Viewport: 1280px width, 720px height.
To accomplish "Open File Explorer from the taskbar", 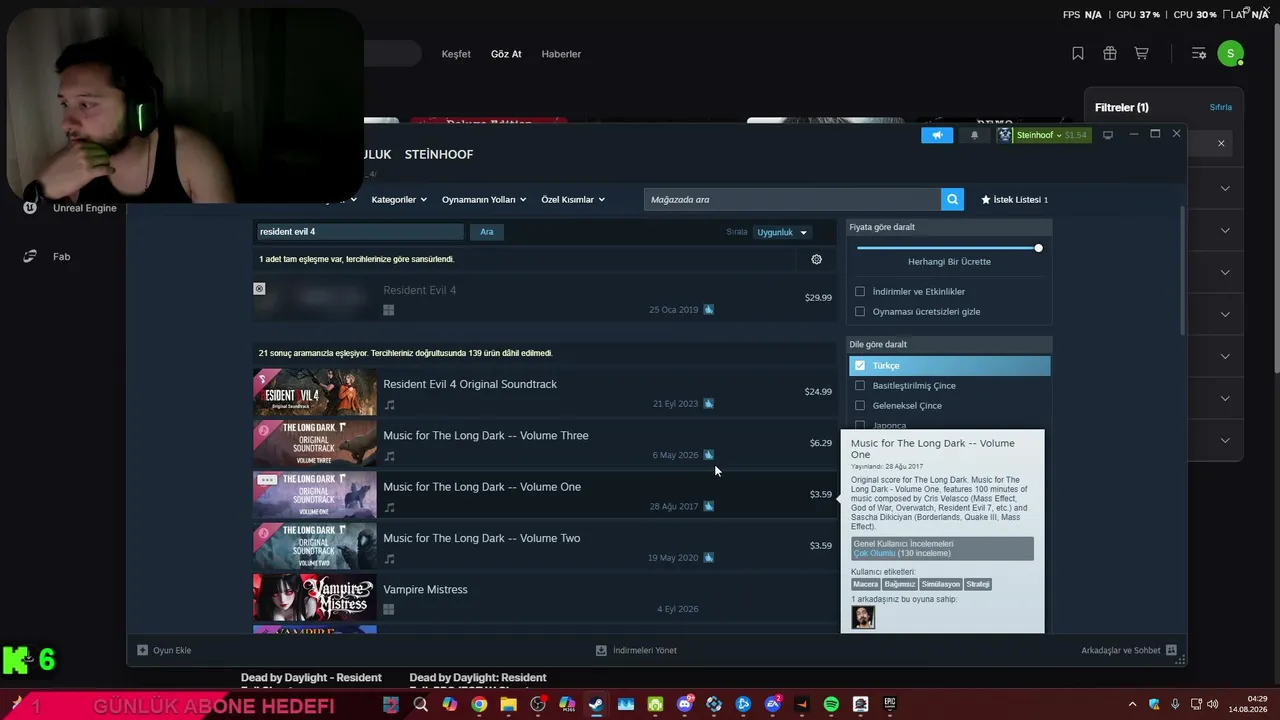I will (508, 705).
